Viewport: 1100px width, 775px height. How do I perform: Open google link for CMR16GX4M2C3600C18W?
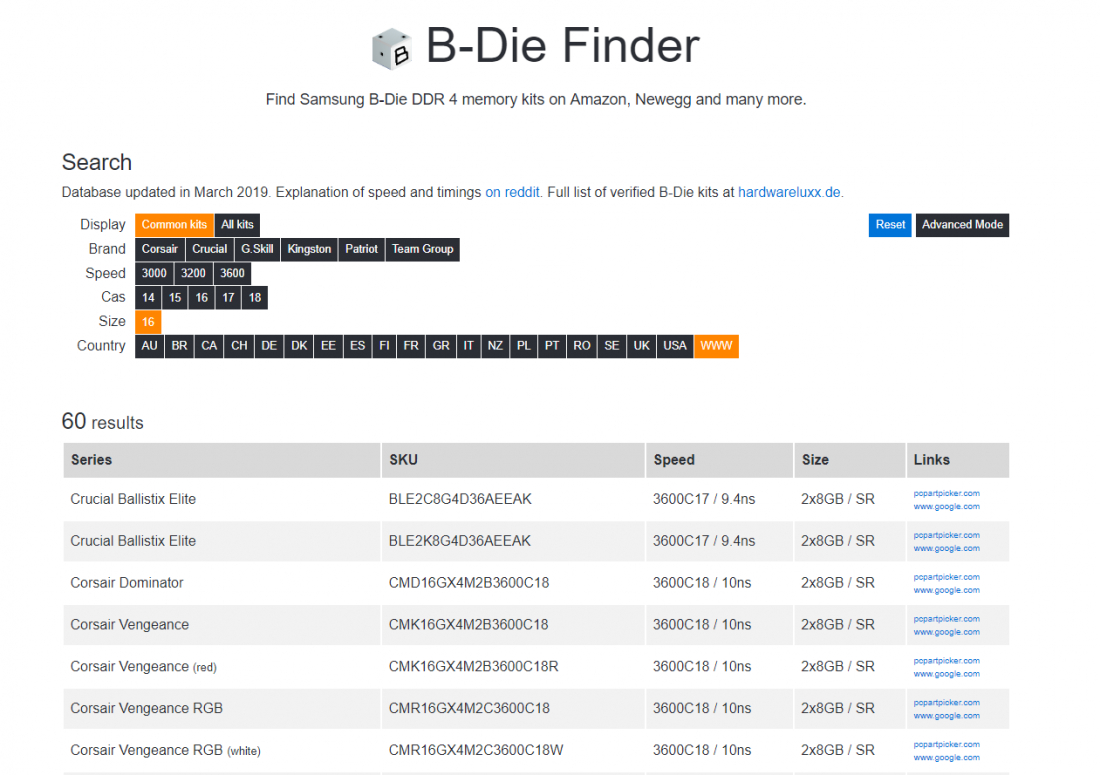(x=946, y=757)
